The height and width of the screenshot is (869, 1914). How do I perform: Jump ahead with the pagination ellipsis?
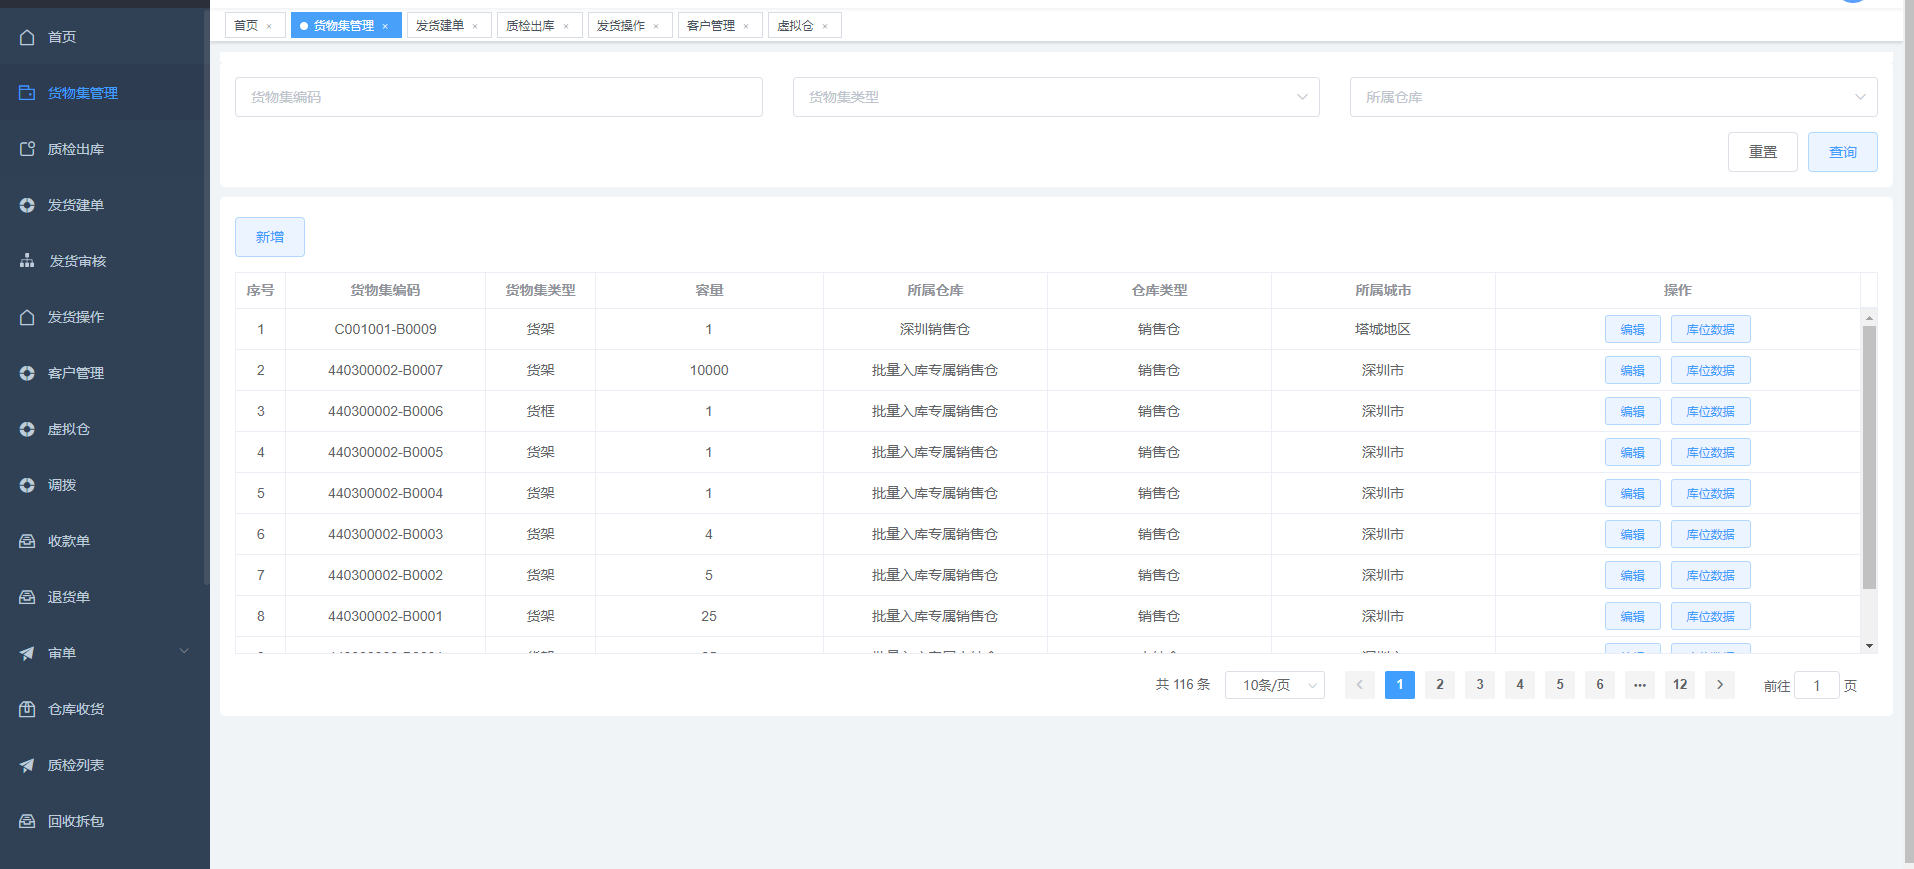(x=1640, y=685)
